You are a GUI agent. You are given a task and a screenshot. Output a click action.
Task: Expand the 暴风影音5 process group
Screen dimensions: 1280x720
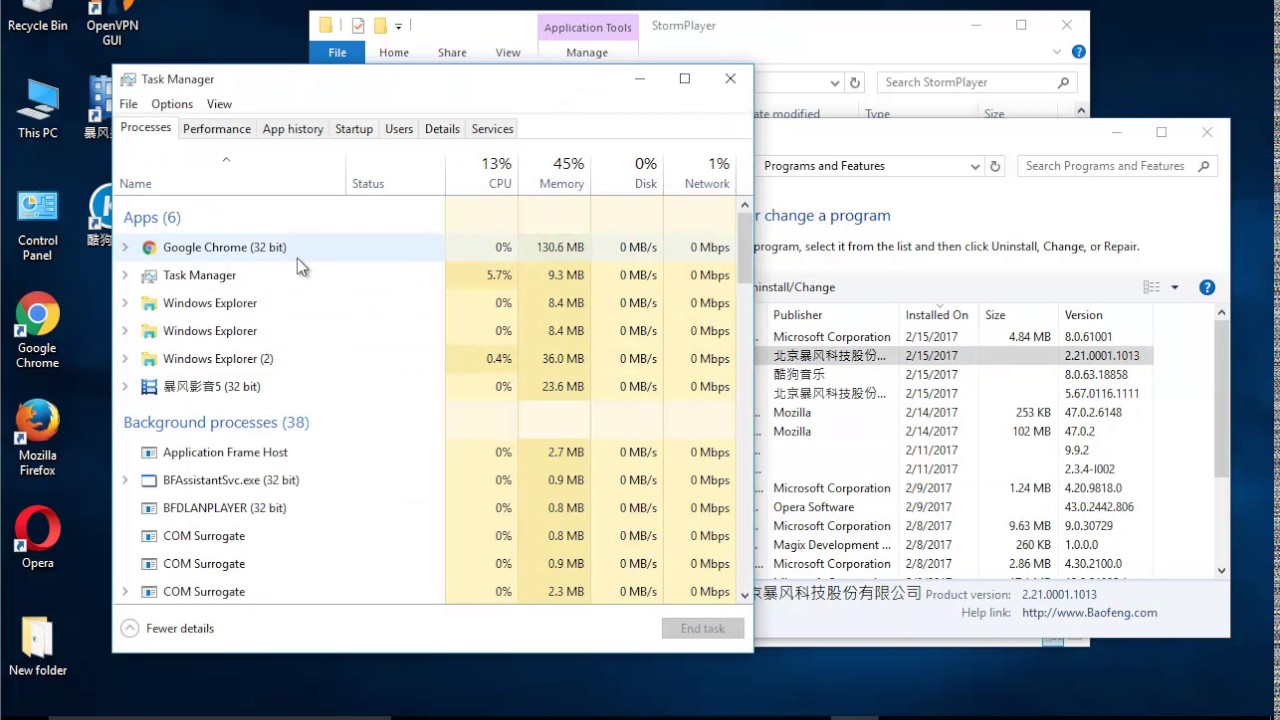(125, 387)
